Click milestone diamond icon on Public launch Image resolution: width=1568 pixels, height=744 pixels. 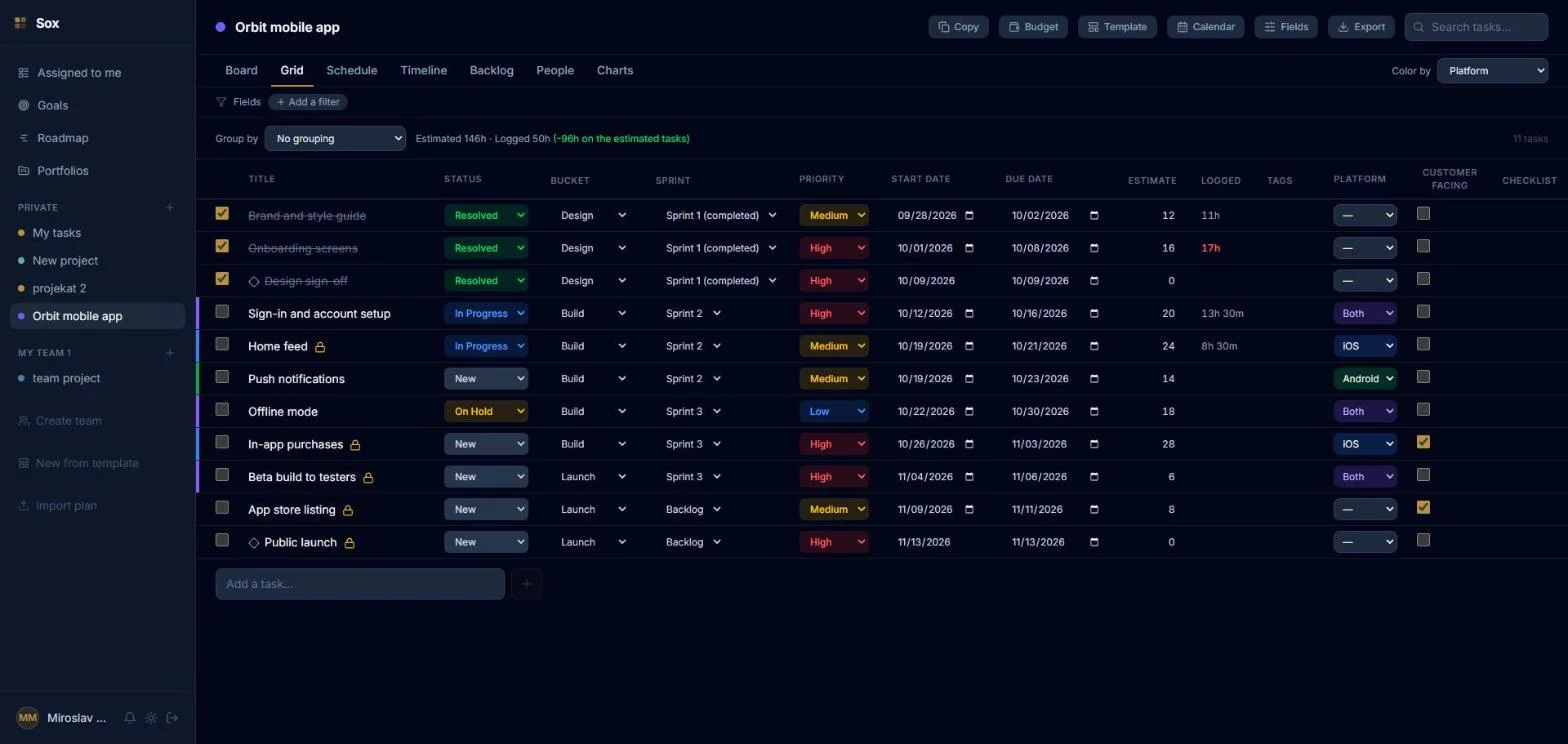pyautogui.click(x=253, y=543)
